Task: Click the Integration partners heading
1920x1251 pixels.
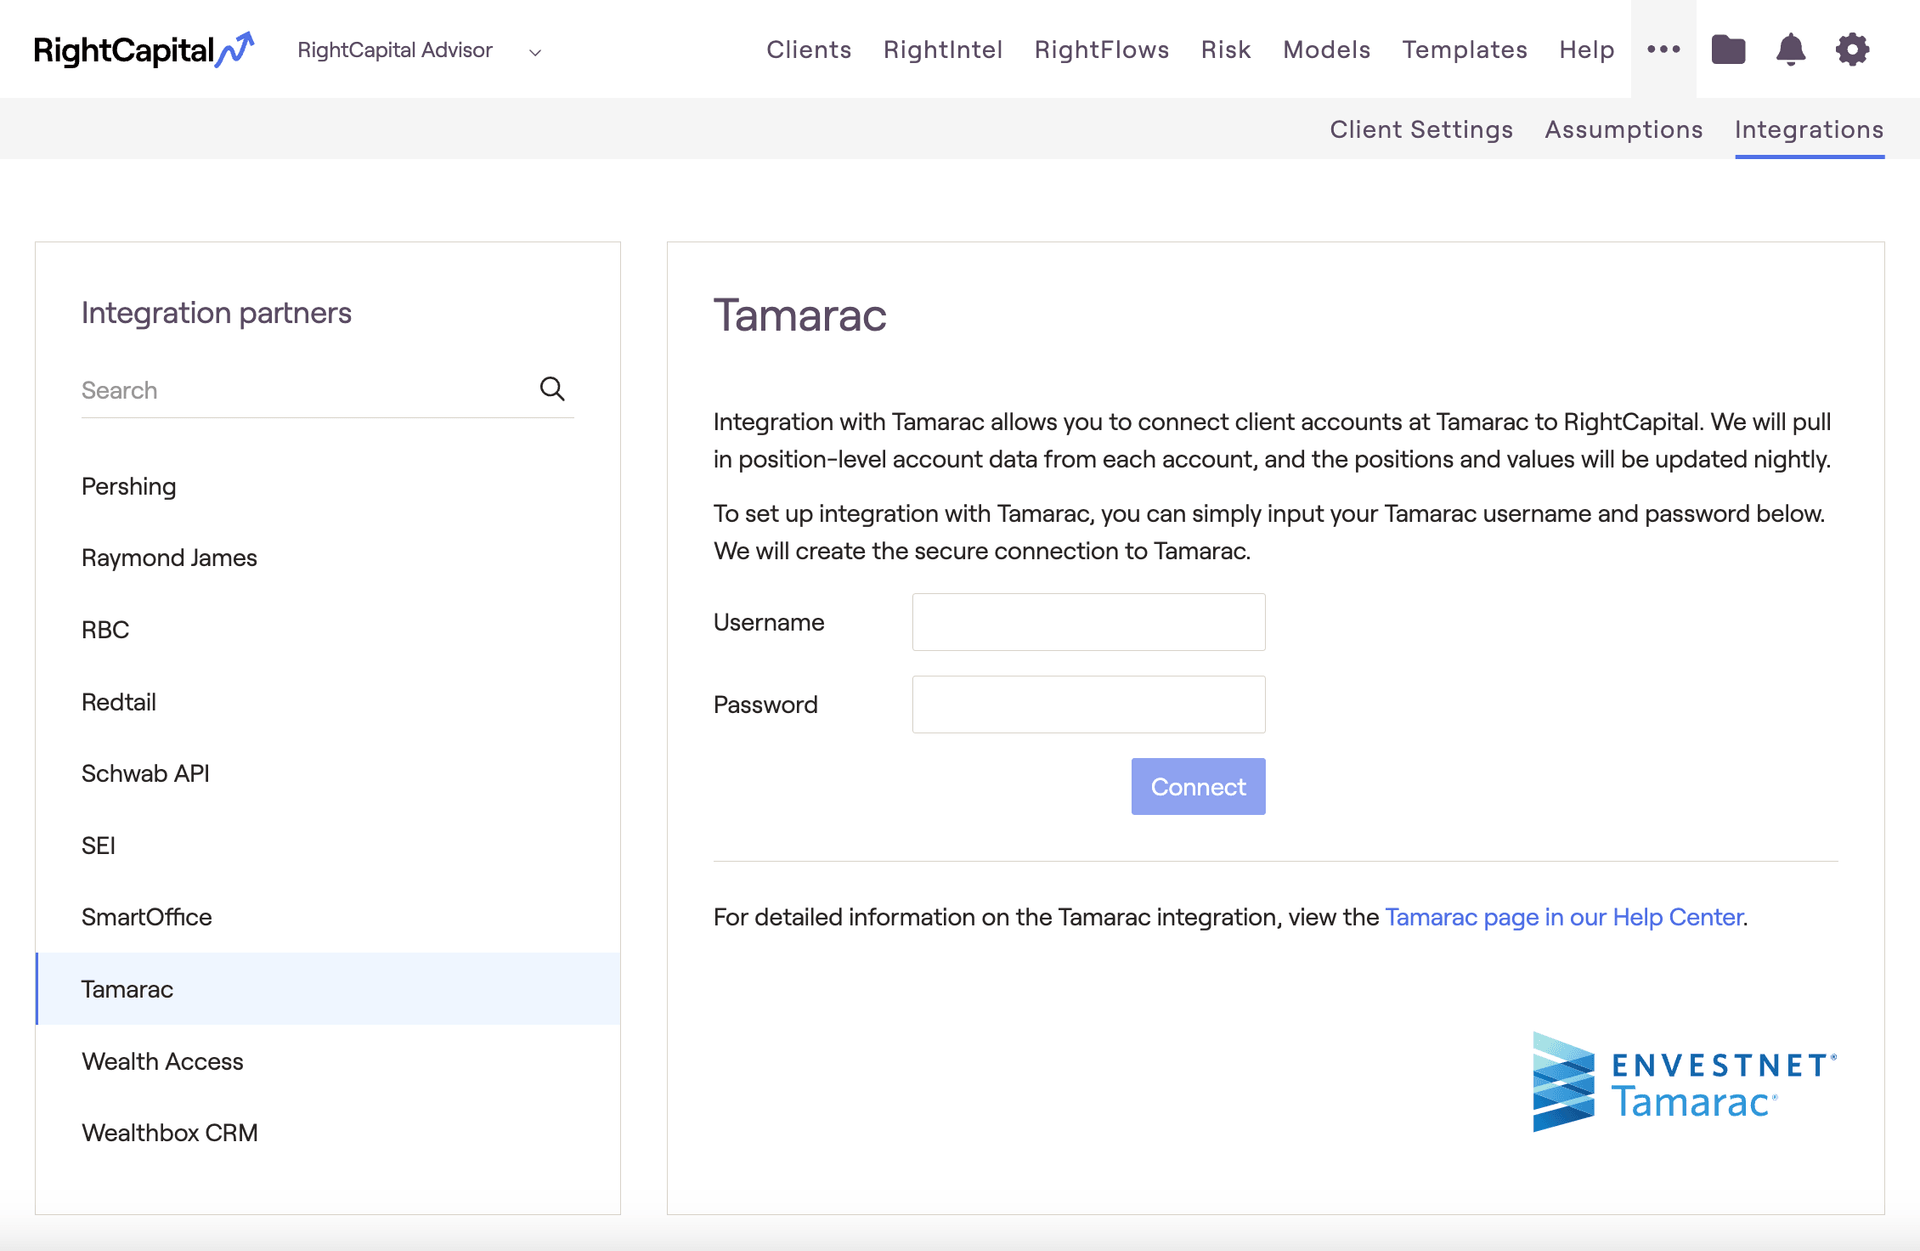Action: click(216, 313)
